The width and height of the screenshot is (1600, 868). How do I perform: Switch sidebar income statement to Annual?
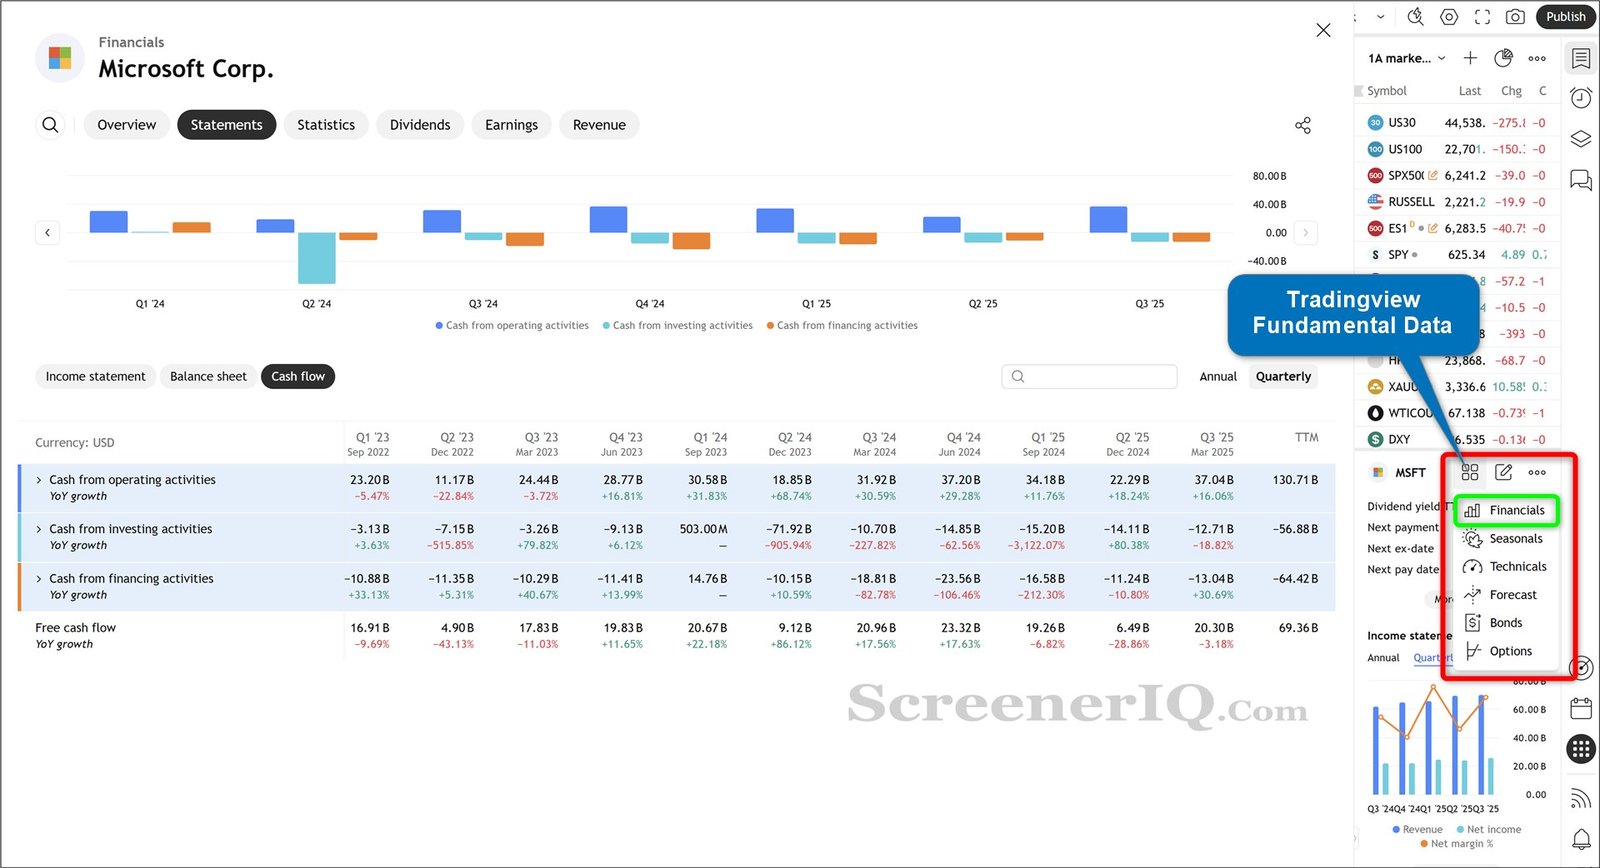click(x=1383, y=658)
